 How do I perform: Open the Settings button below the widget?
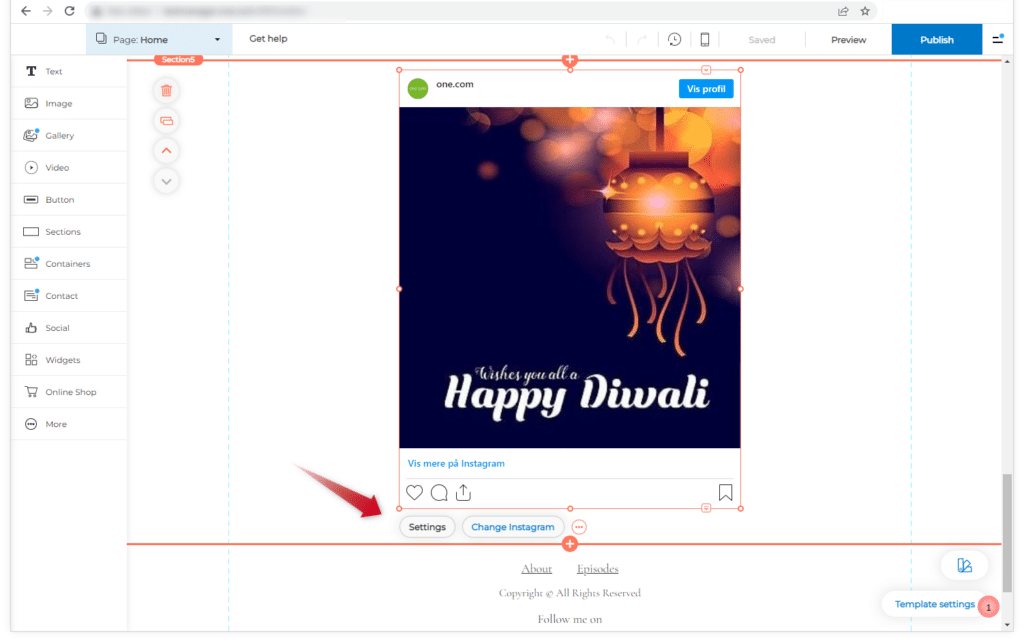[427, 527]
